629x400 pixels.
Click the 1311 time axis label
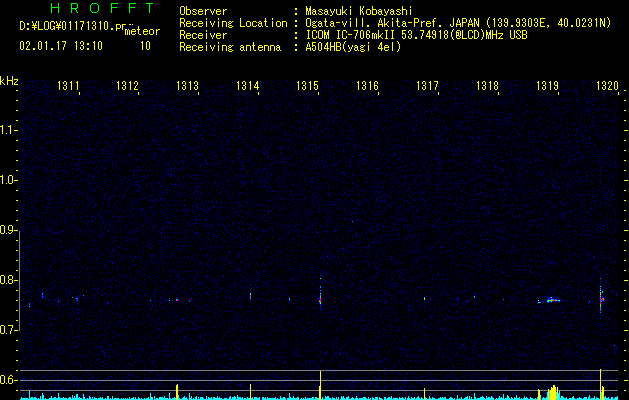68,85
